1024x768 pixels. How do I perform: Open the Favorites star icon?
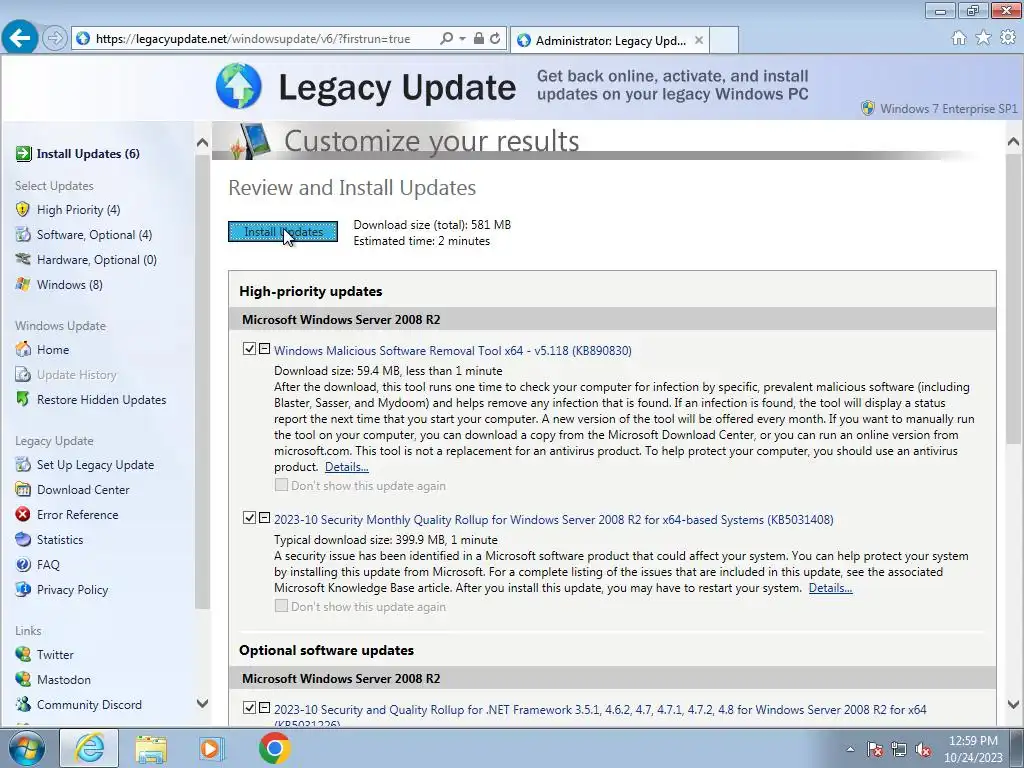(984, 38)
